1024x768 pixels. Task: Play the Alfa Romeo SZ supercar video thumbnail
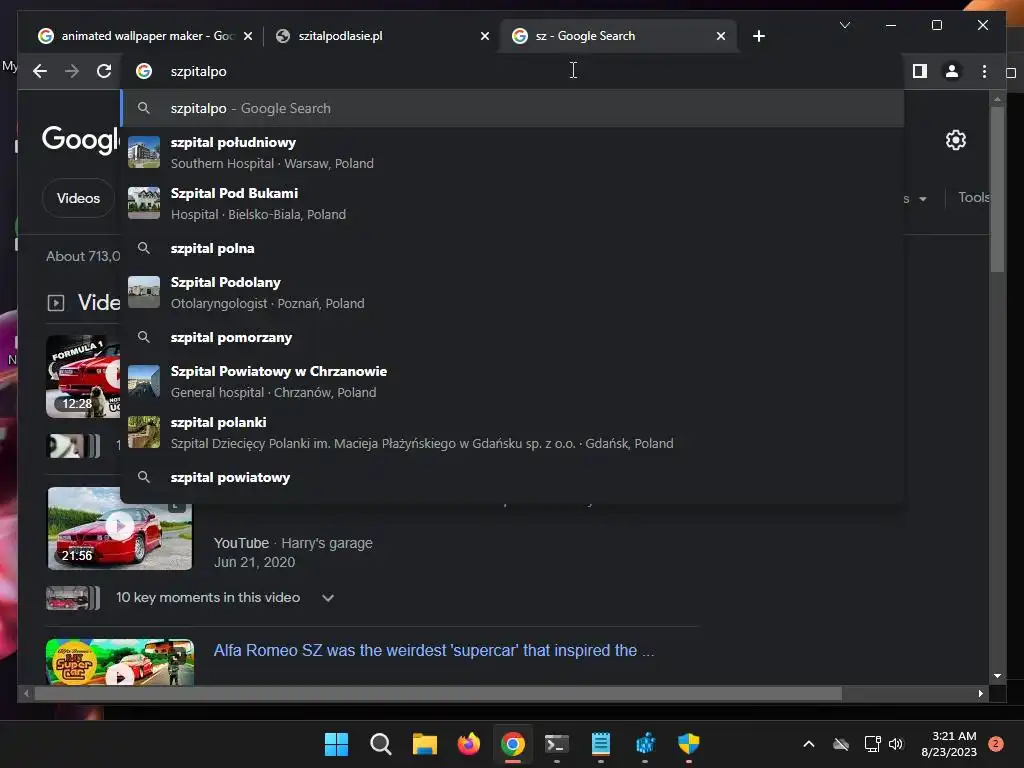[x=120, y=662]
